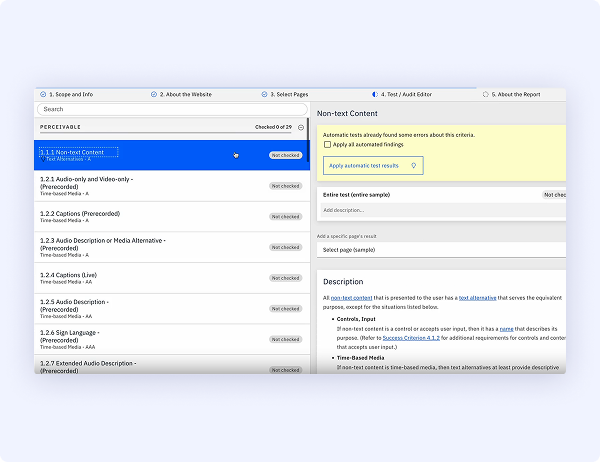Click the checkmark icon beside About the Website
600x462 pixels.
tap(154, 94)
